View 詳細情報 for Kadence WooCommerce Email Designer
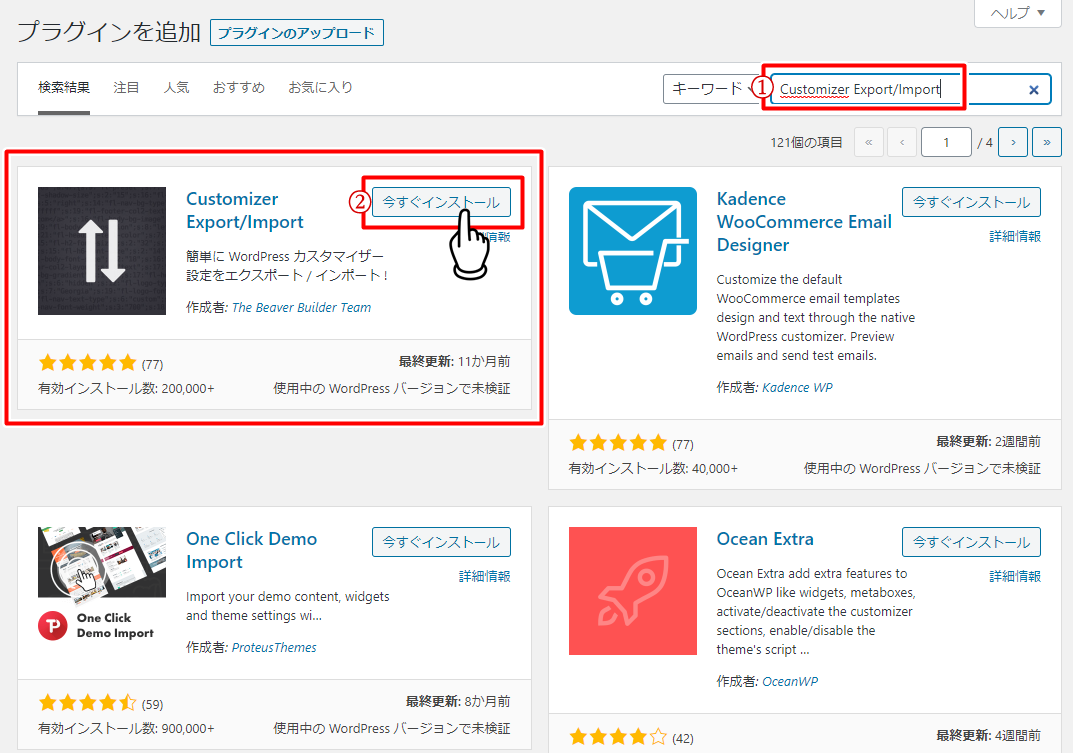The height and width of the screenshot is (753, 1073). click(1015, 236)
